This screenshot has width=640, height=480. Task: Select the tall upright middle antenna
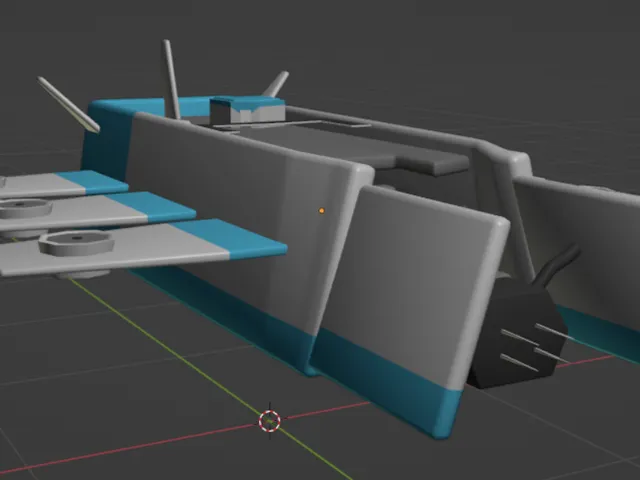pyautogui.click(x=172, y=79)
